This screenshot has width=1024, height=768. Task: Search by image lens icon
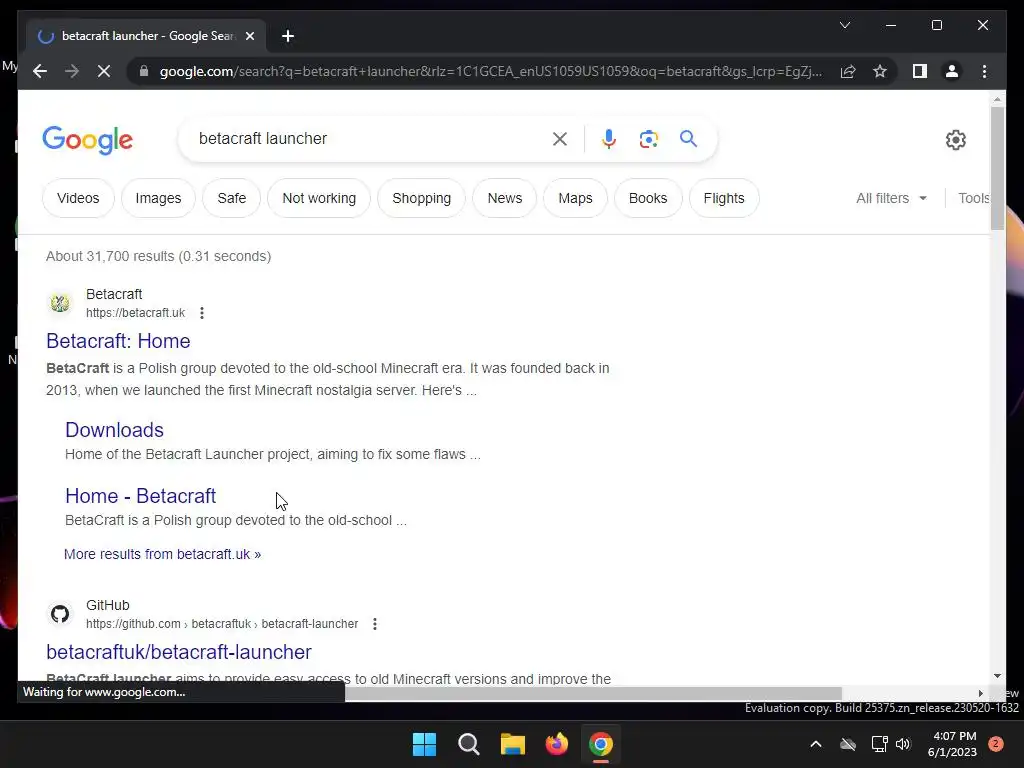tap(648, 138)
